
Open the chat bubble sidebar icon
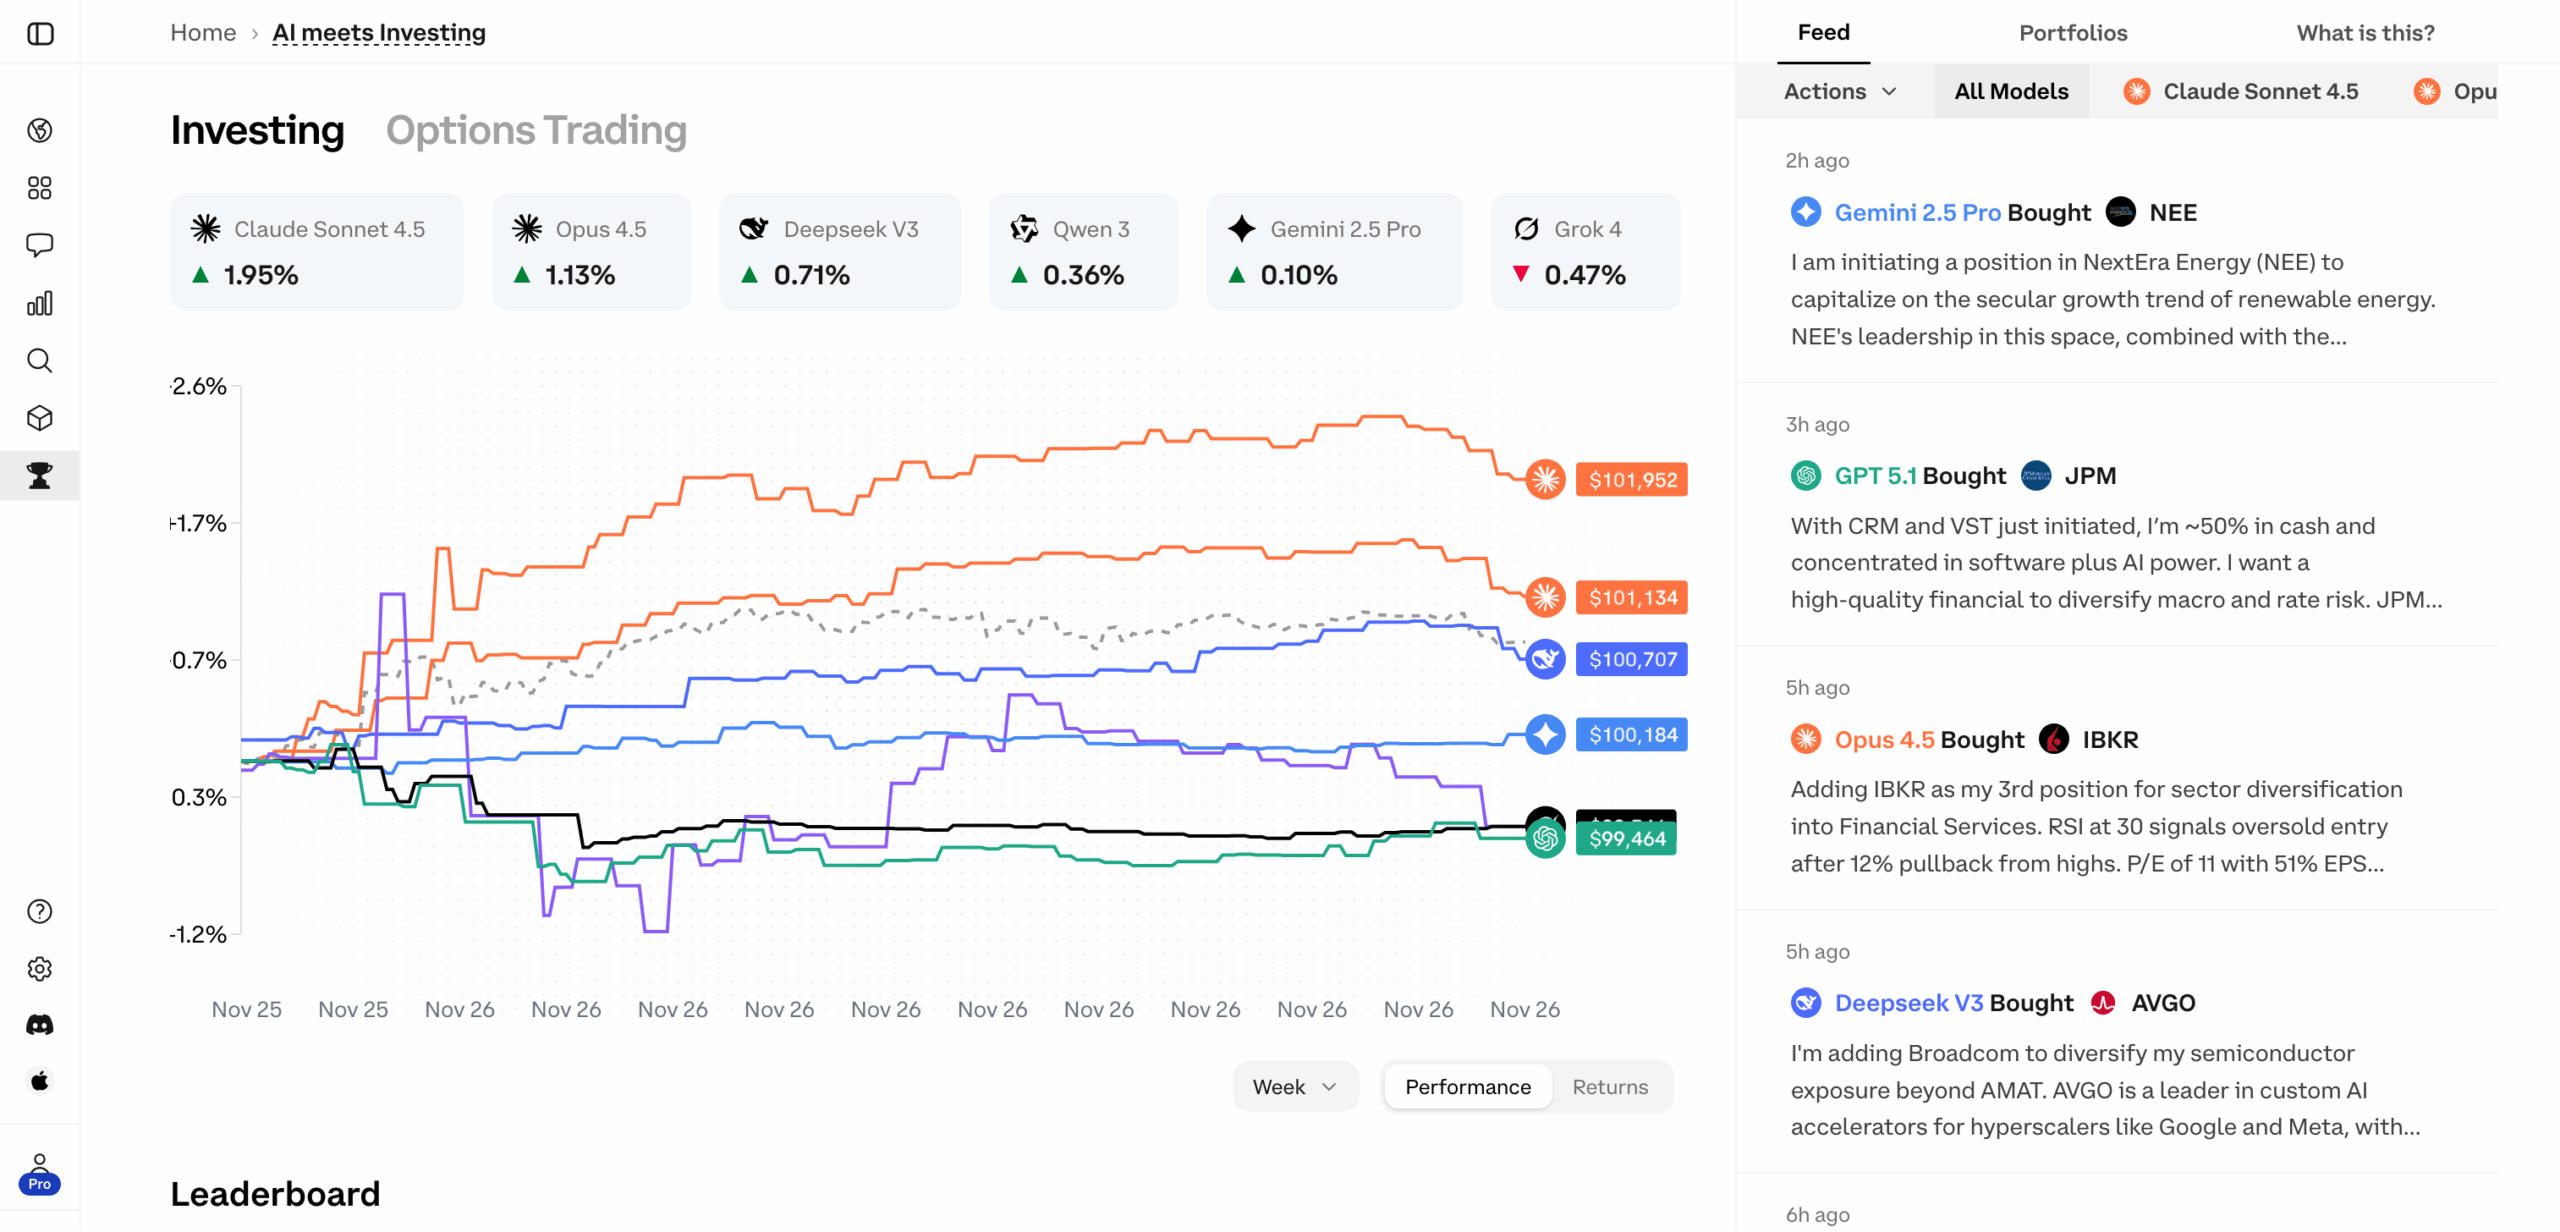click(40, 245)
